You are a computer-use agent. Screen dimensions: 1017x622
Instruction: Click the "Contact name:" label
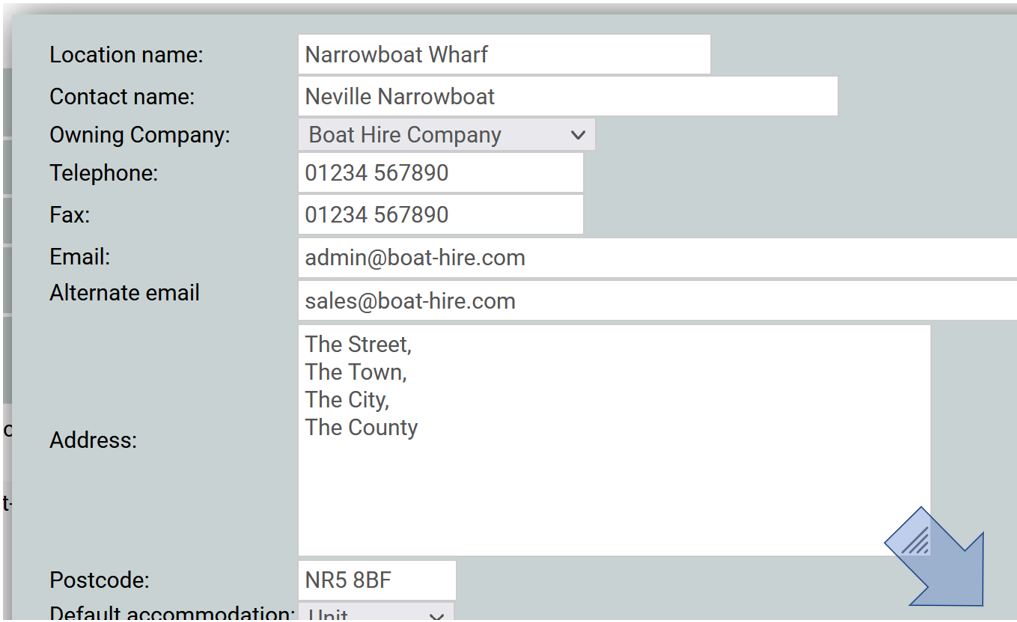click(x=122, y=97)
